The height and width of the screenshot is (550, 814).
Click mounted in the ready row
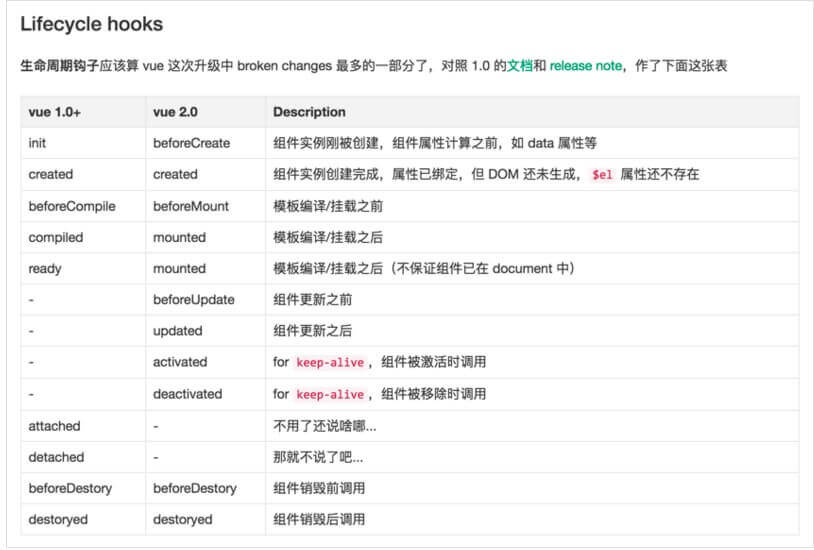[x=180, y=269]
